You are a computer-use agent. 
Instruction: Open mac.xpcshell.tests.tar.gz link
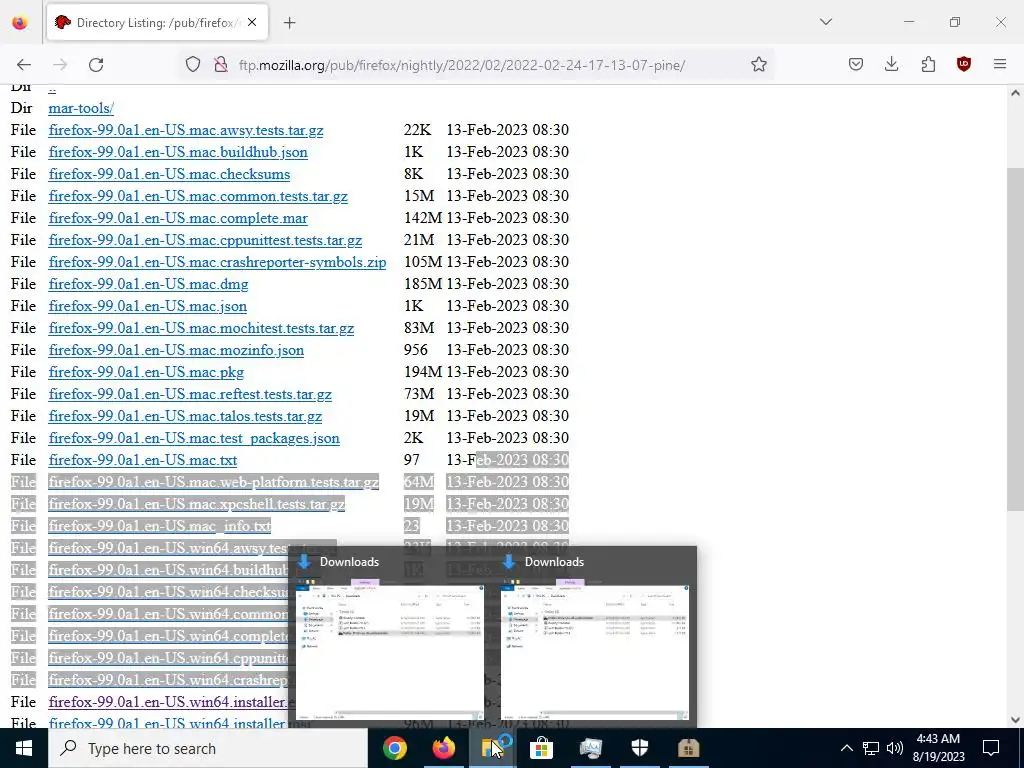pos(197,504)
